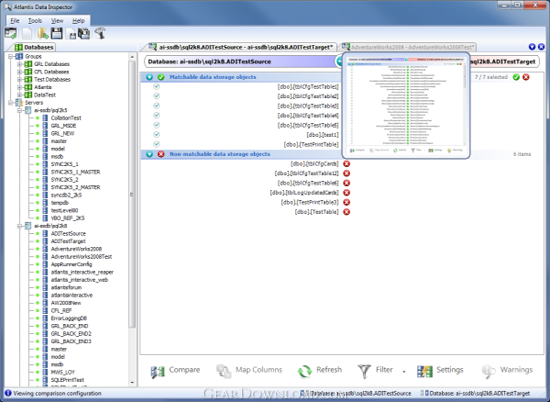
Task: Click the blue close-tab X icon
Action: click(x=541, y=47)
